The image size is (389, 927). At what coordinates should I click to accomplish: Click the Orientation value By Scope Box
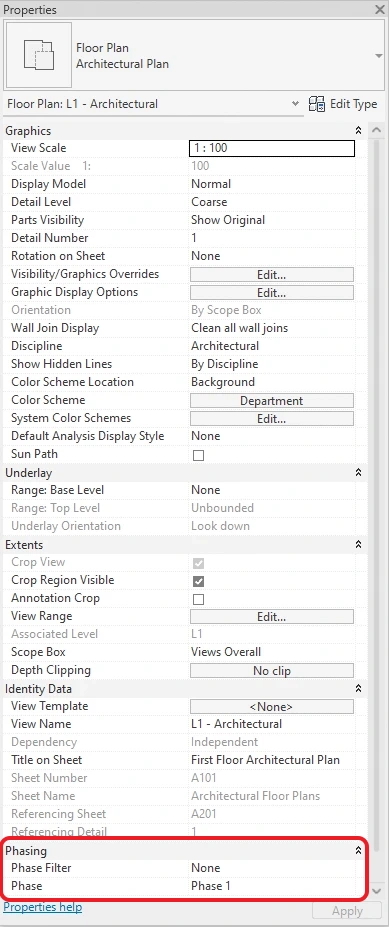[x=226, y=310]
